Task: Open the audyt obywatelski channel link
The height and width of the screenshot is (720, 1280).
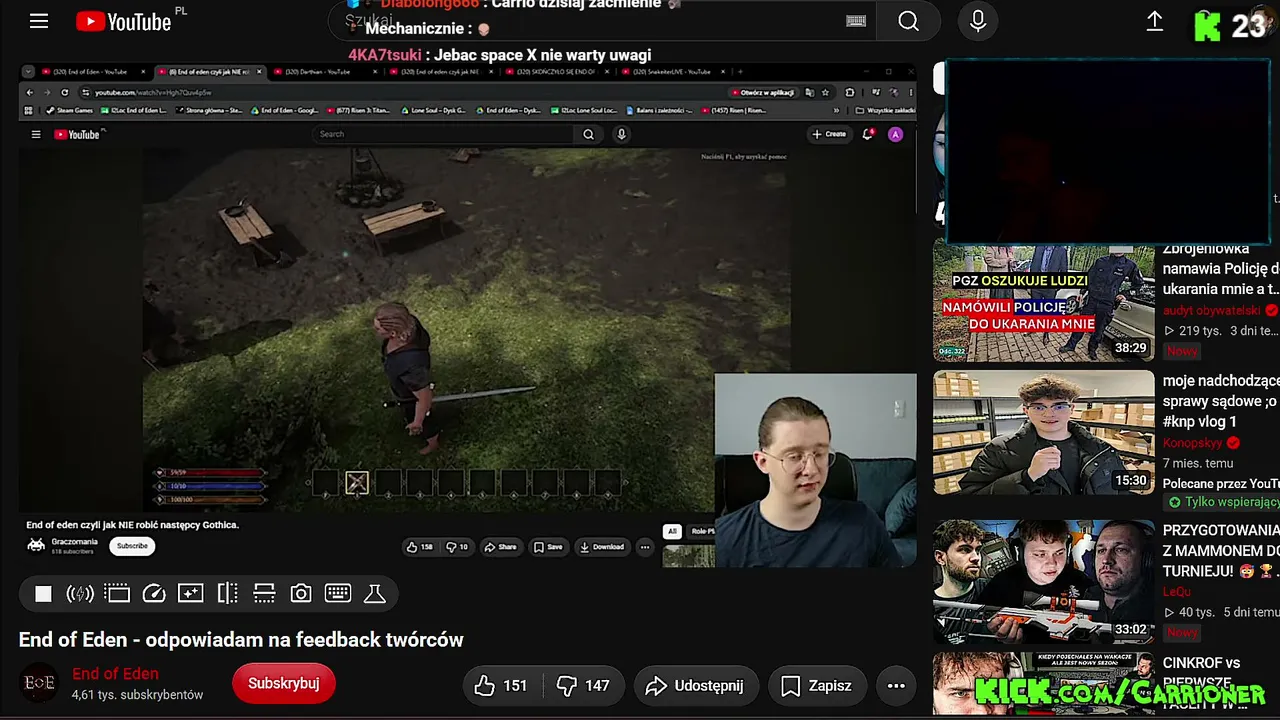Action: coord(1212,310)
